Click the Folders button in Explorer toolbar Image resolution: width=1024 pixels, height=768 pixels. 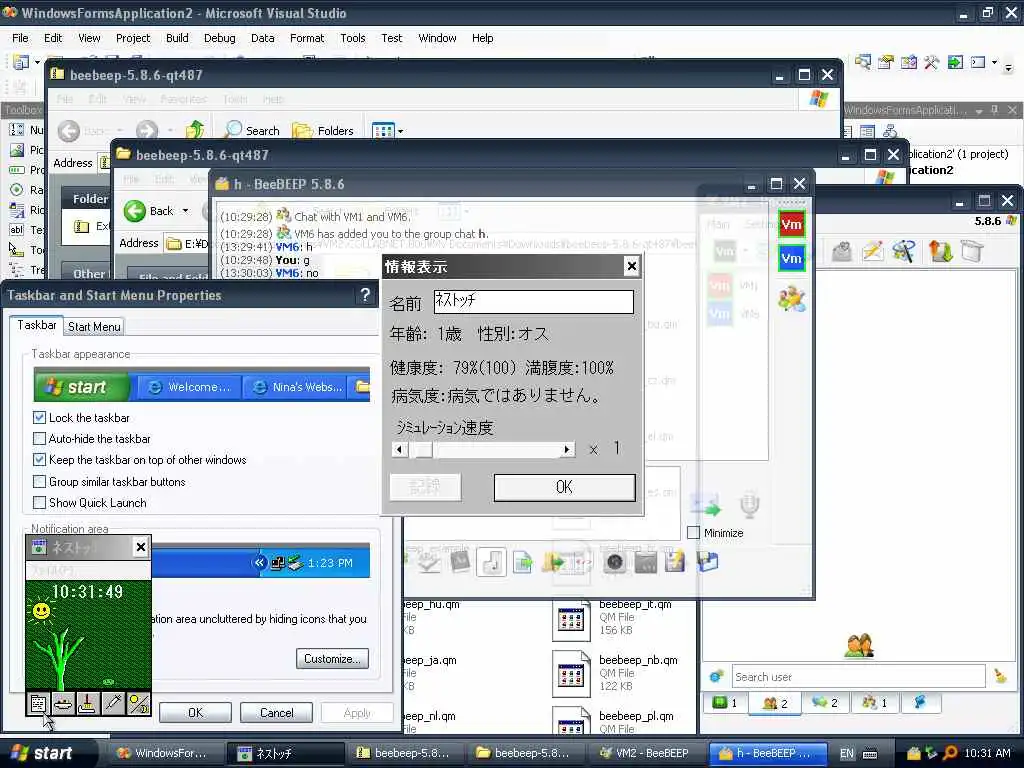coord(323,131)
